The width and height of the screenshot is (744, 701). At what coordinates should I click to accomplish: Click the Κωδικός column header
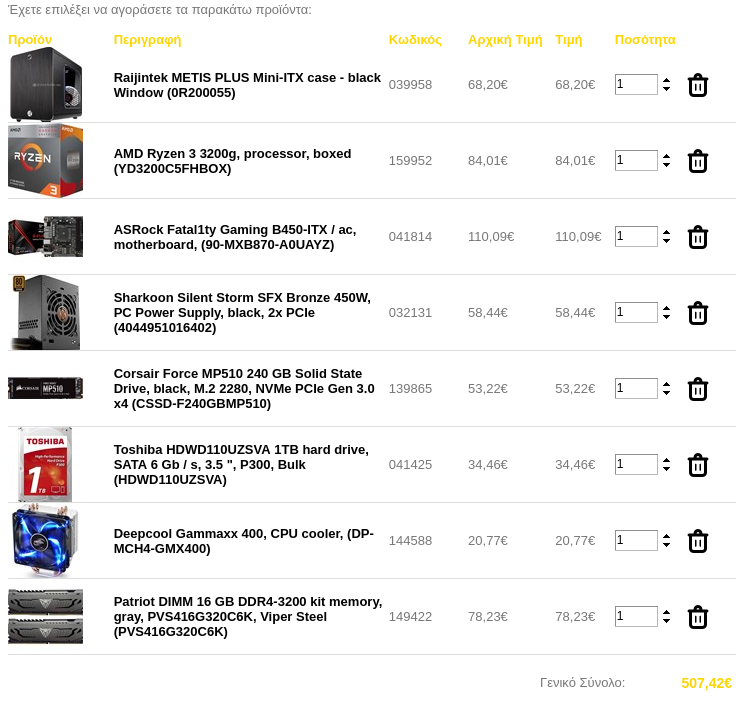click(x=415, y=40)
